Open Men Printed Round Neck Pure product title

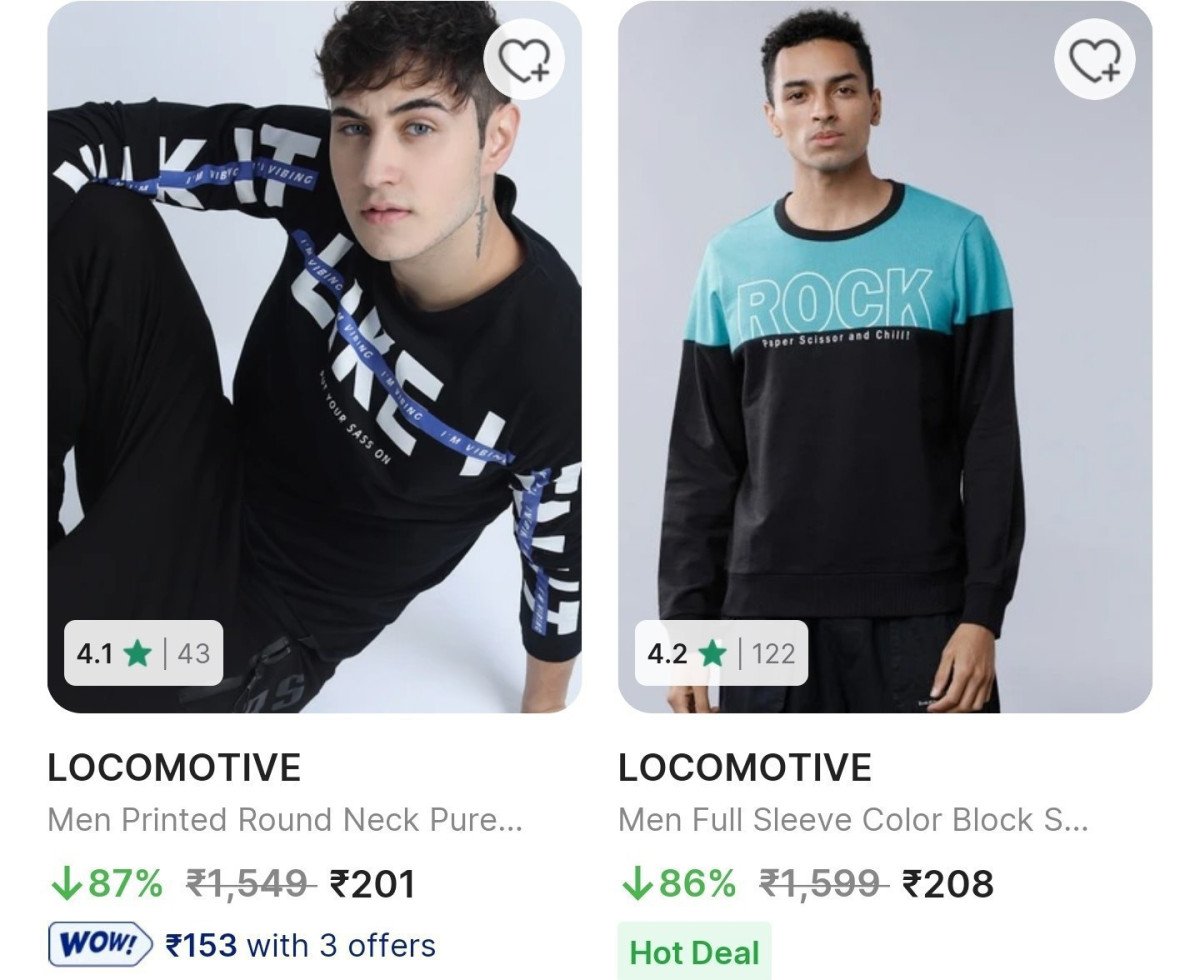(x=285, y=820)
